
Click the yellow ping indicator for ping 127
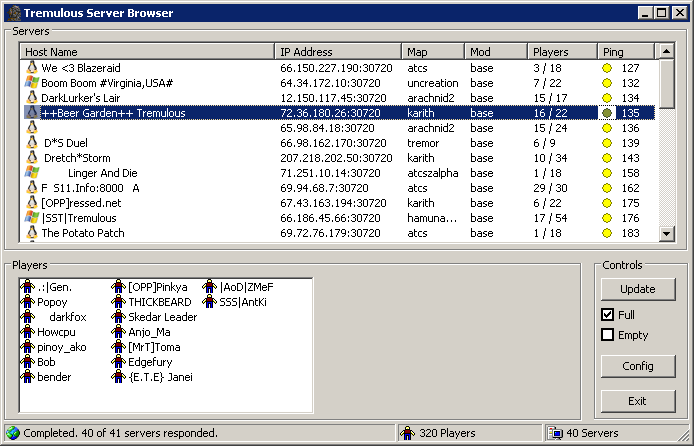pos(607,68)
